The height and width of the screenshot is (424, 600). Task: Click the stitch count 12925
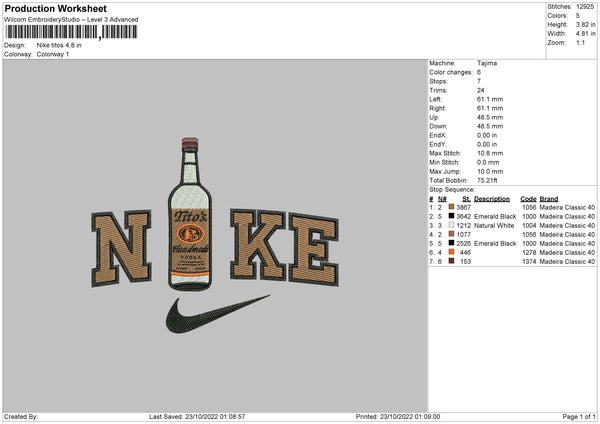pyautogui.click(x=585, y=7)
